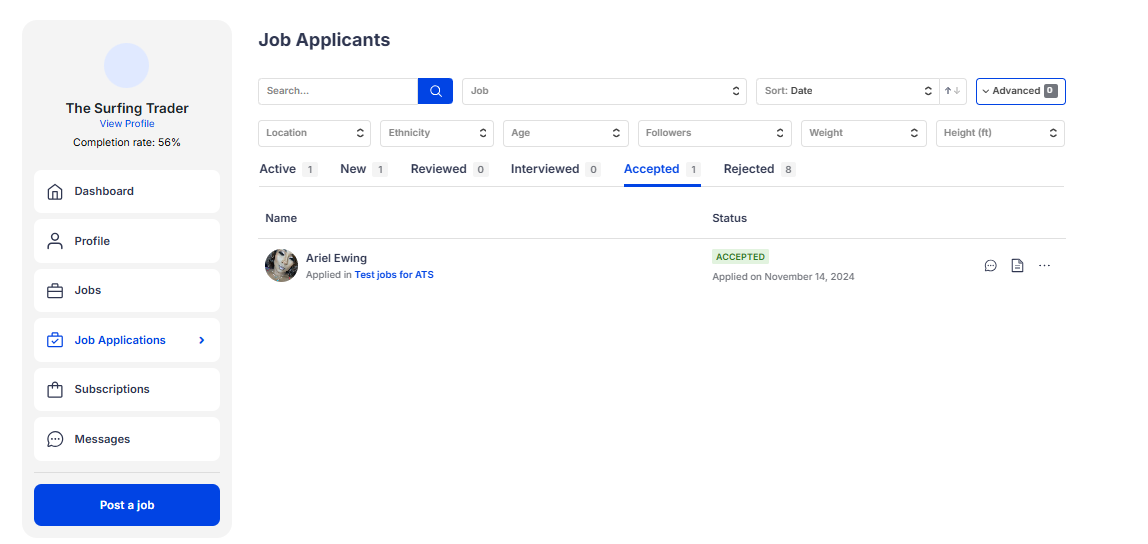View Ariel Ewing's application document icon

(x=1017, y=266)
